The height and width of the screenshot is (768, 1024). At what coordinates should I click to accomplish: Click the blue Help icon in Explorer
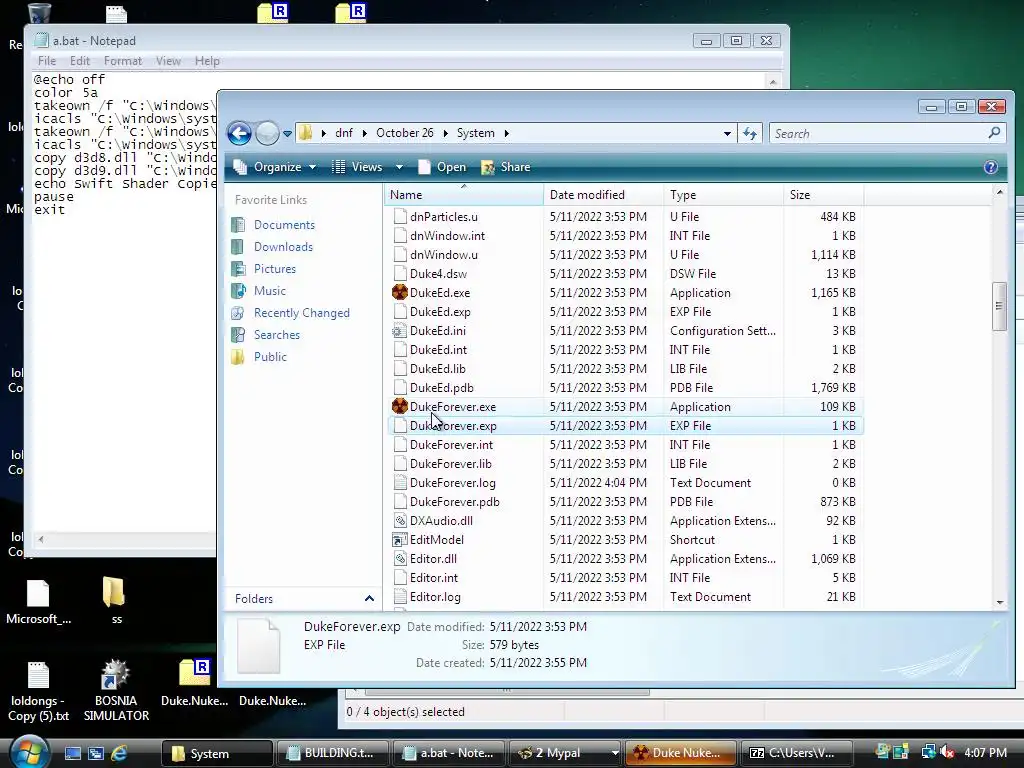click(x=990, y=167)
